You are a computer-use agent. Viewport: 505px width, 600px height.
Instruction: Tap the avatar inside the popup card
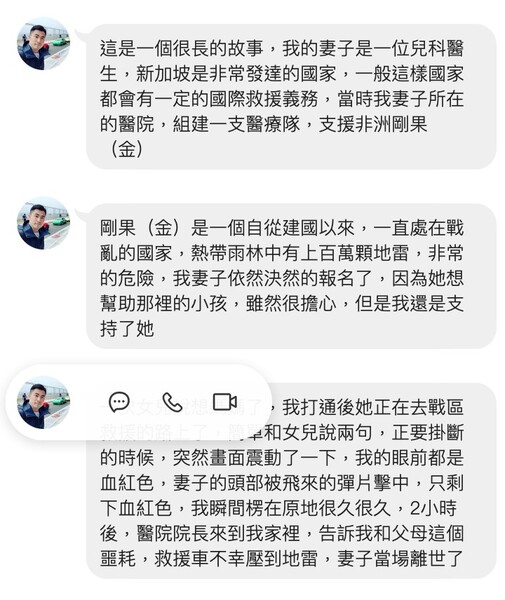[x=44, y=402]
